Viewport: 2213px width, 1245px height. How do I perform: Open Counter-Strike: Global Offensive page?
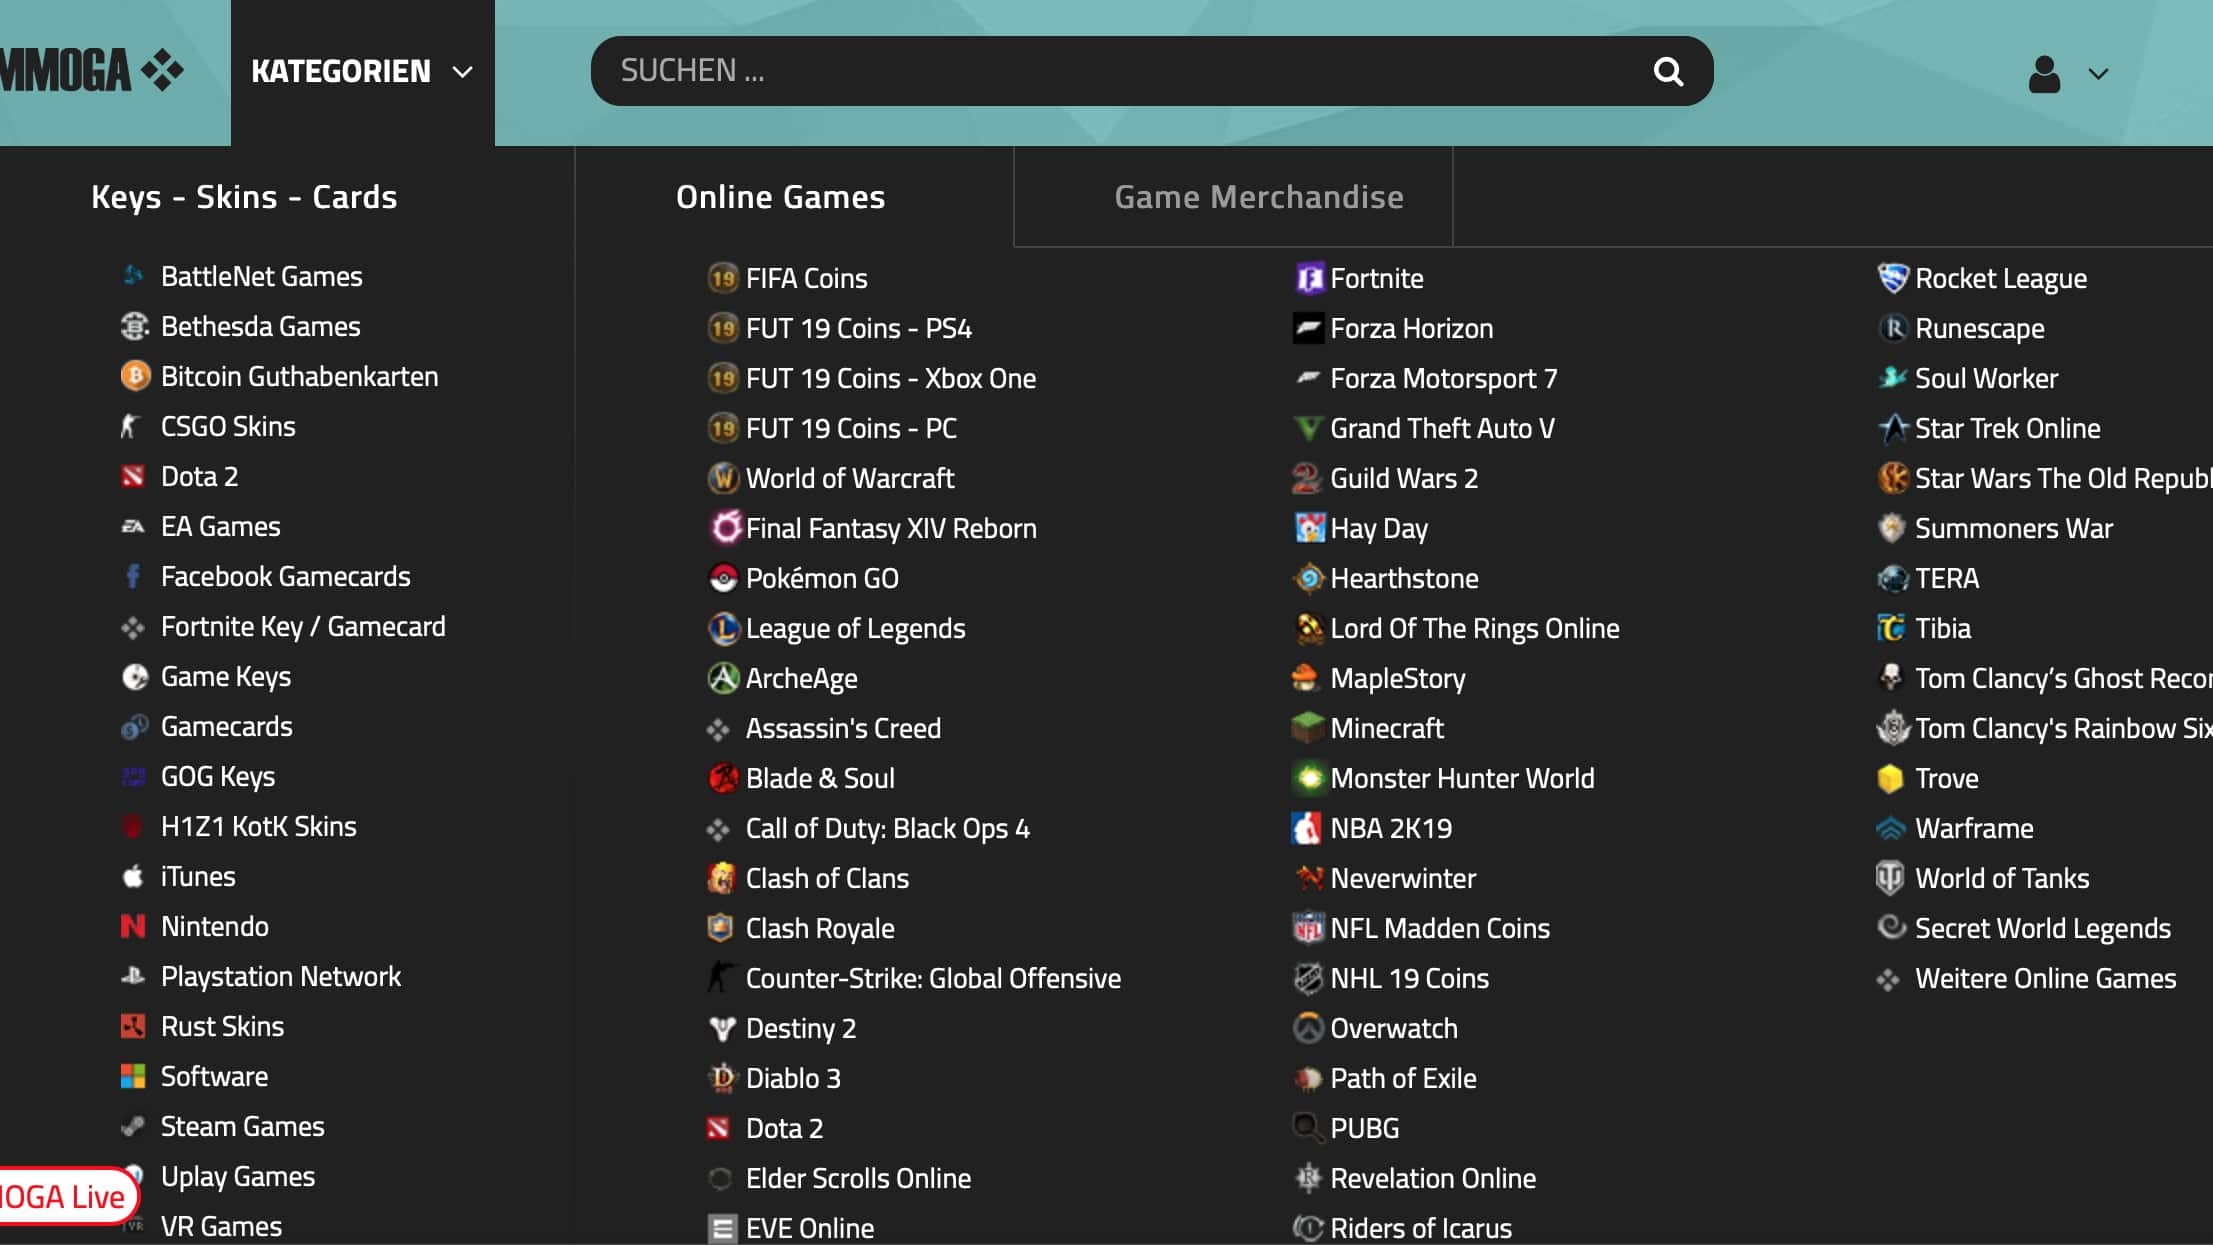933,978
